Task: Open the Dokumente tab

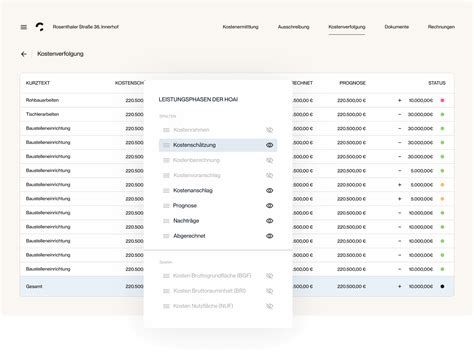Action: click(x=397, y=27)
